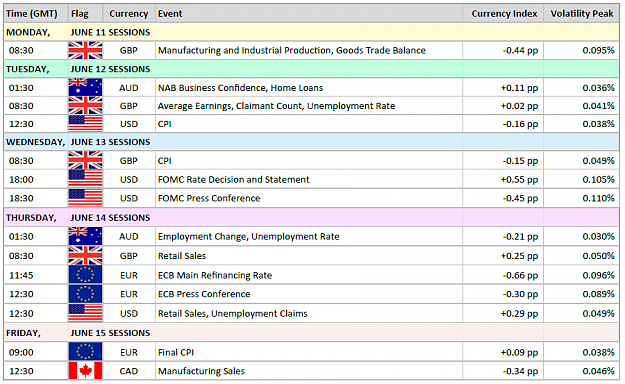Click the 18:30 time cell
This screenshot has width=625, height=384.
pyautogui.click(x=21, y=198)
